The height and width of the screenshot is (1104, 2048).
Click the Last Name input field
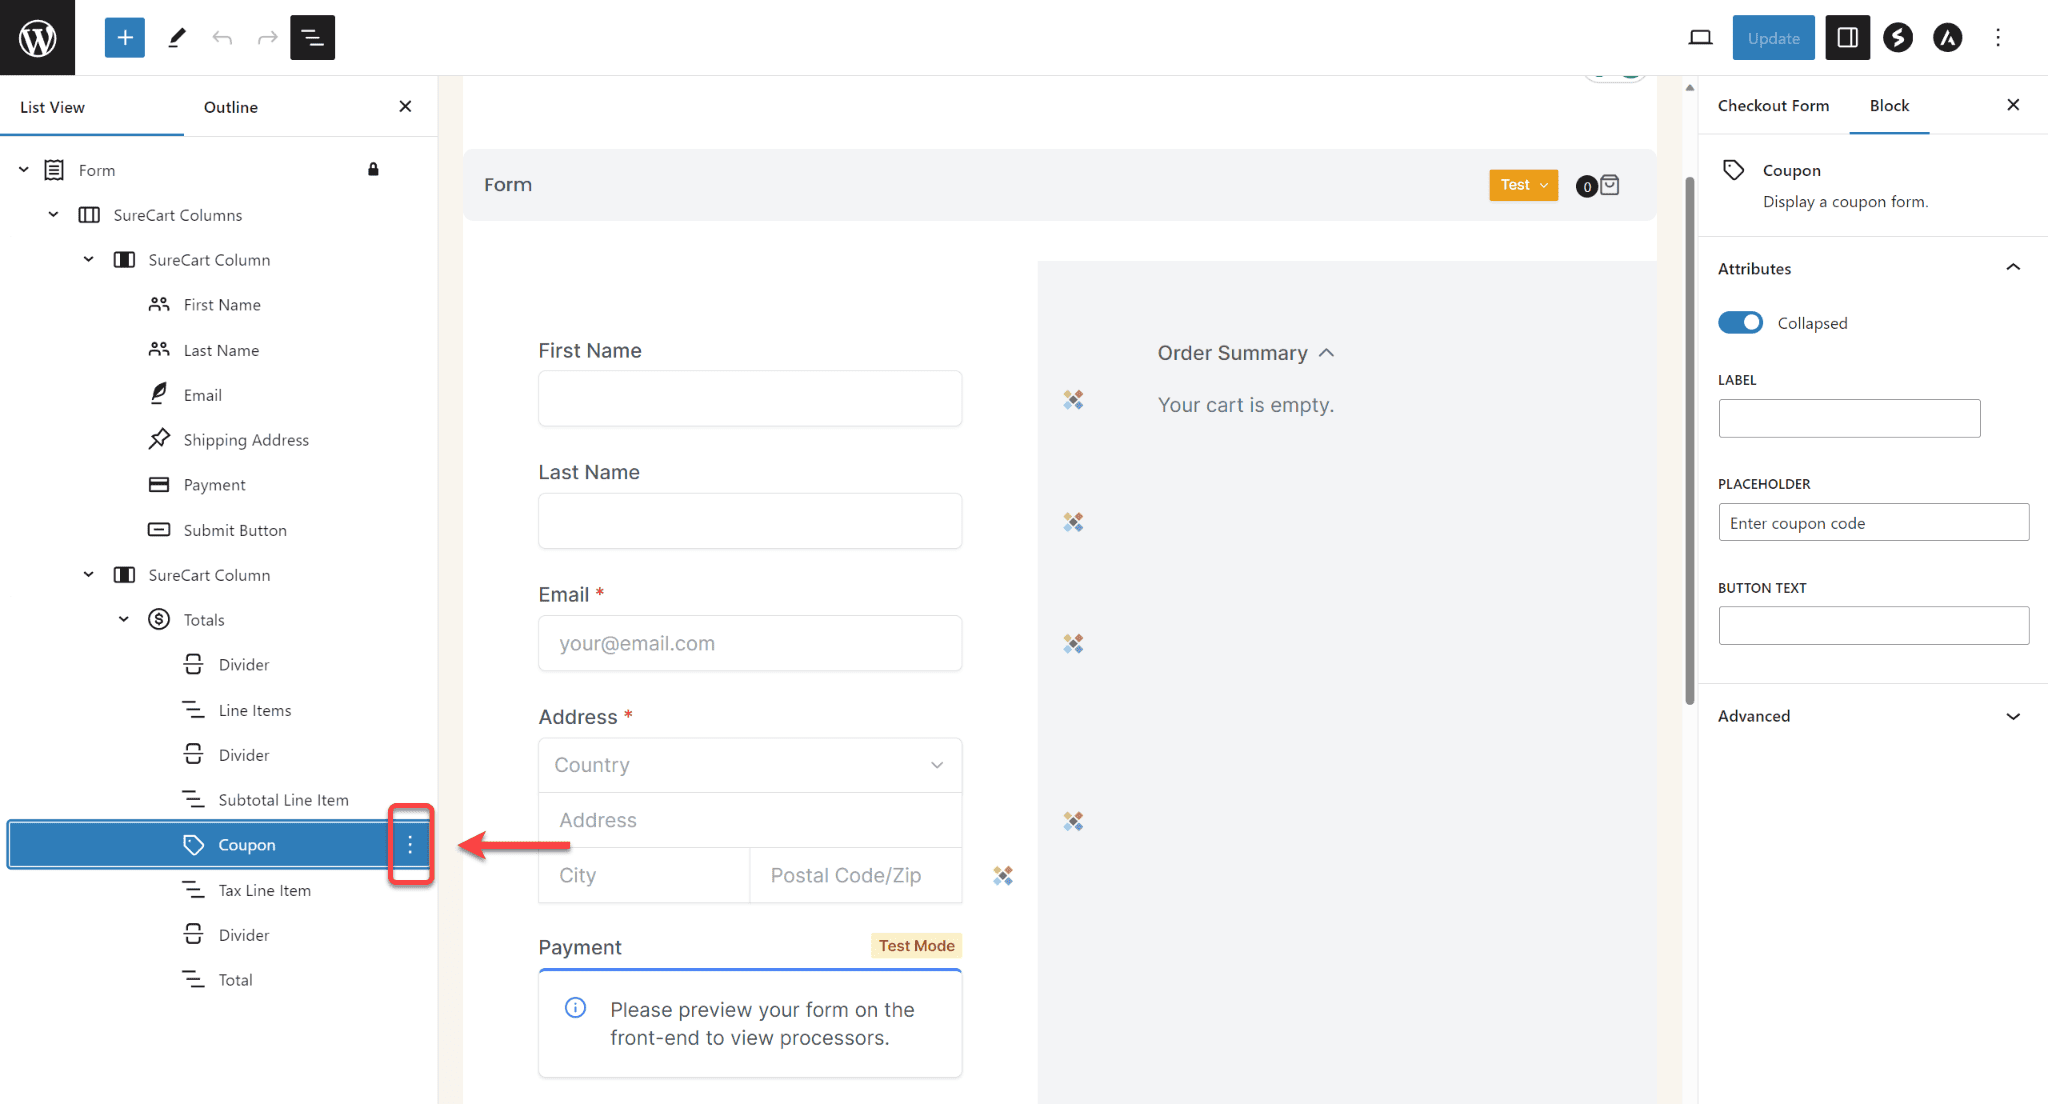coord(750,520)
